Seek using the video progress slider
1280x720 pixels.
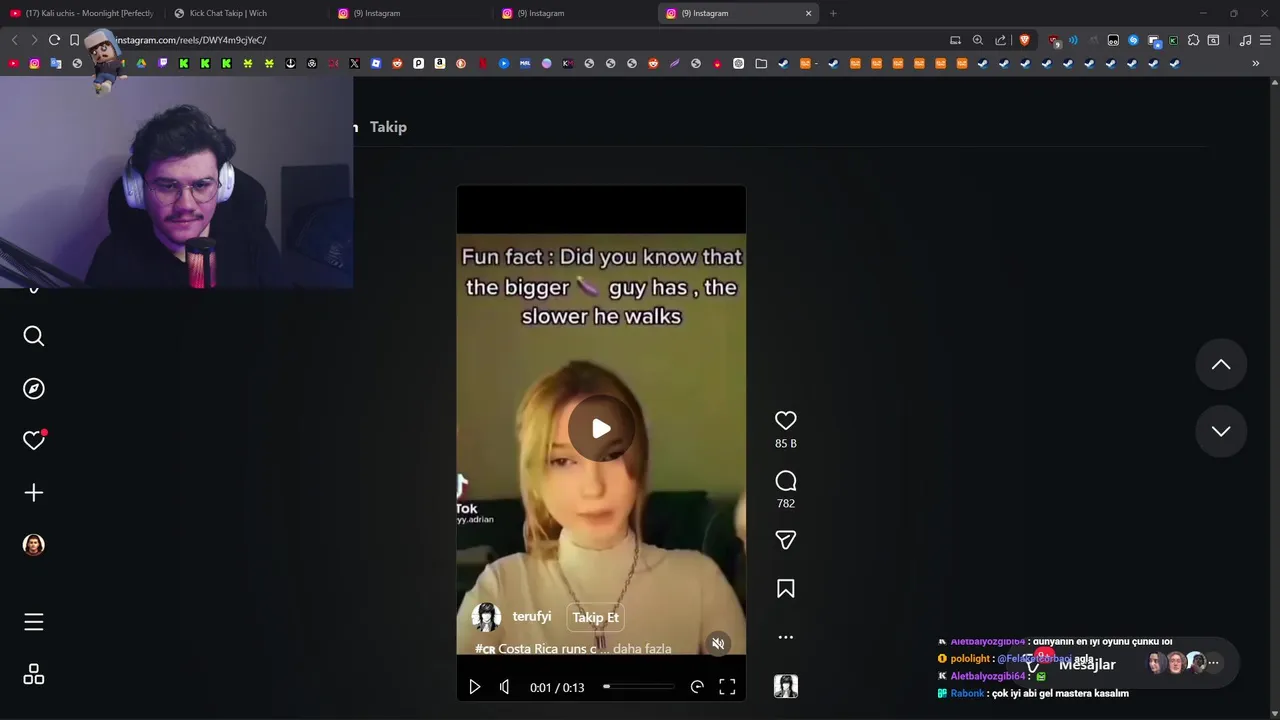tap(638, 687)
